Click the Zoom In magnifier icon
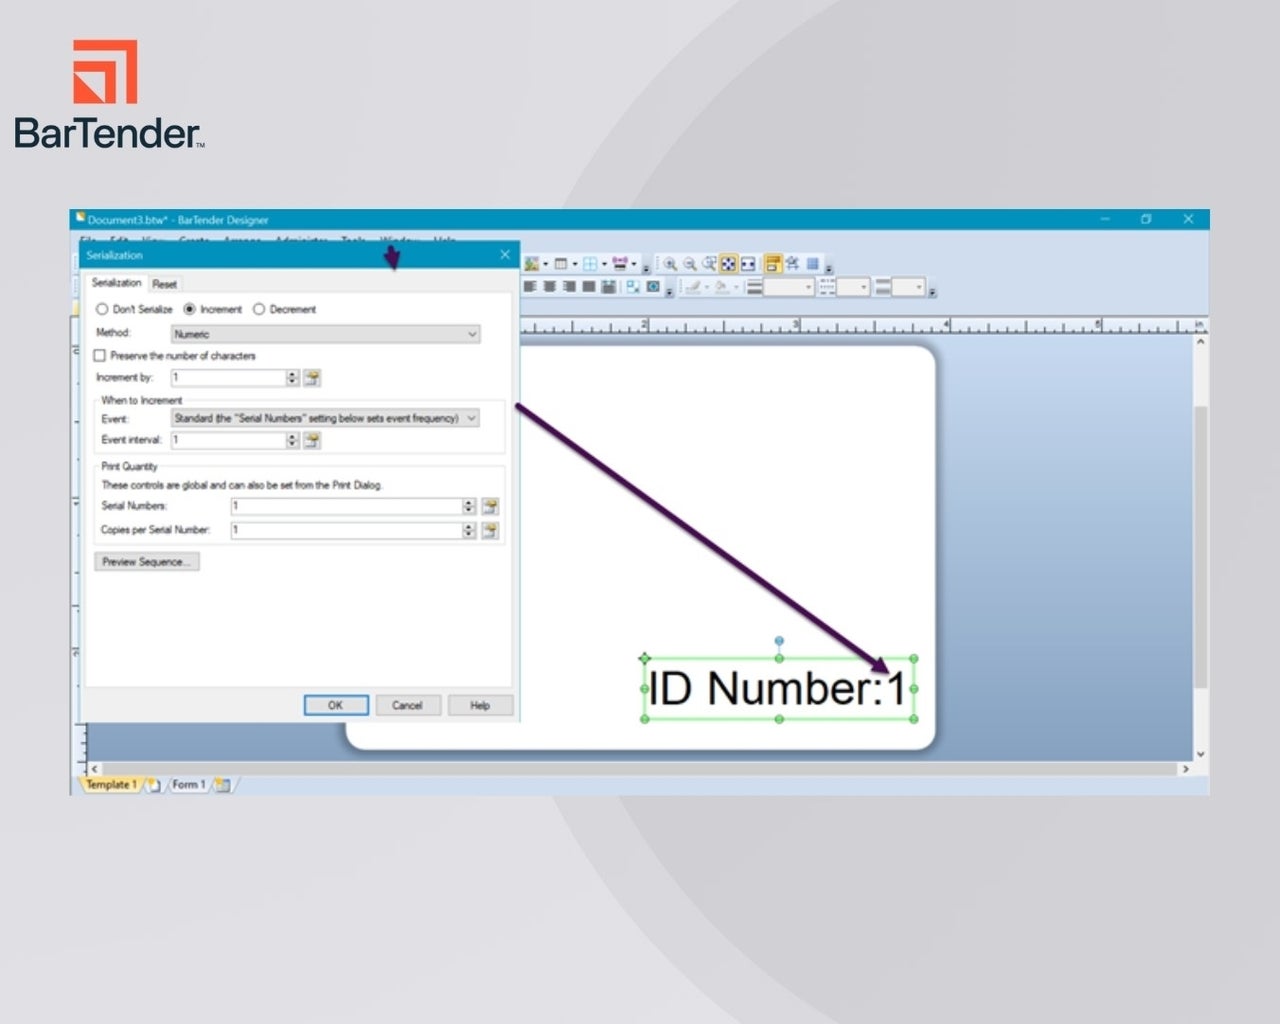 (670, 264)
